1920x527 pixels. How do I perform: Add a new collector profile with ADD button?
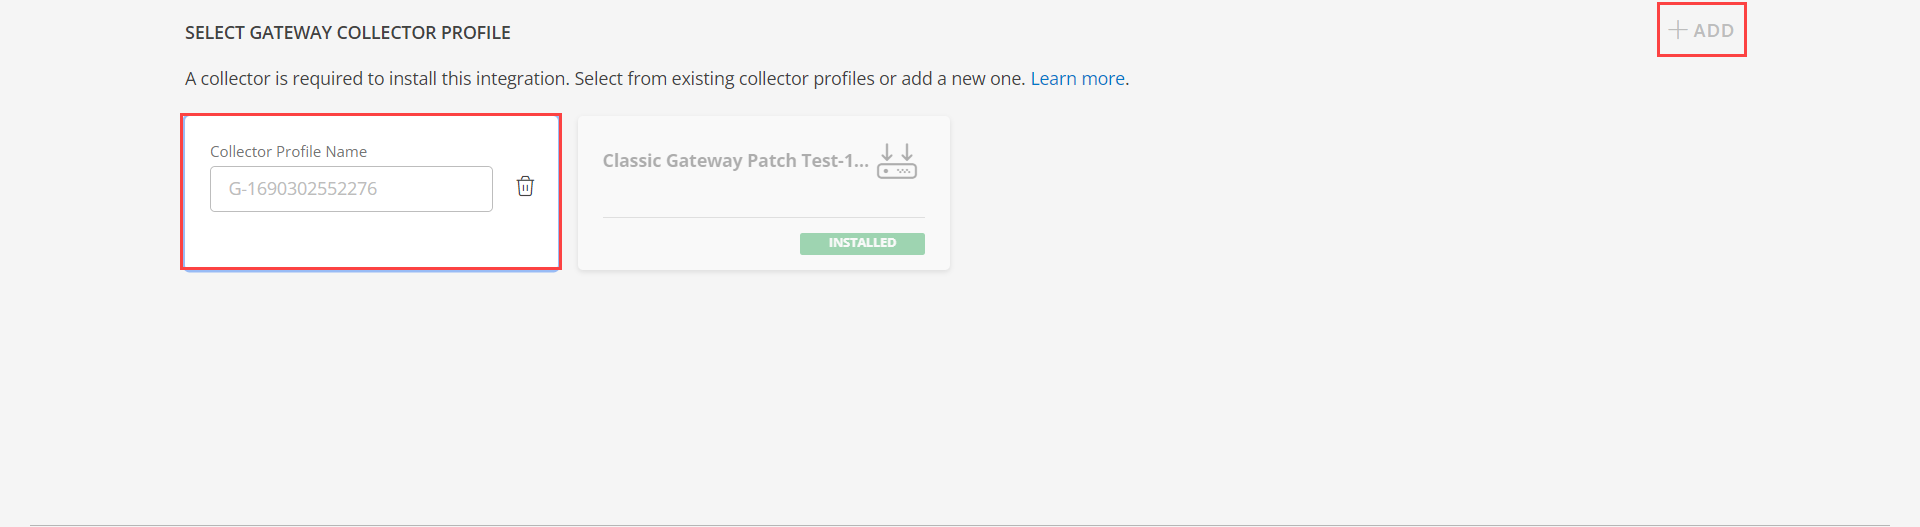point(1701,30)
